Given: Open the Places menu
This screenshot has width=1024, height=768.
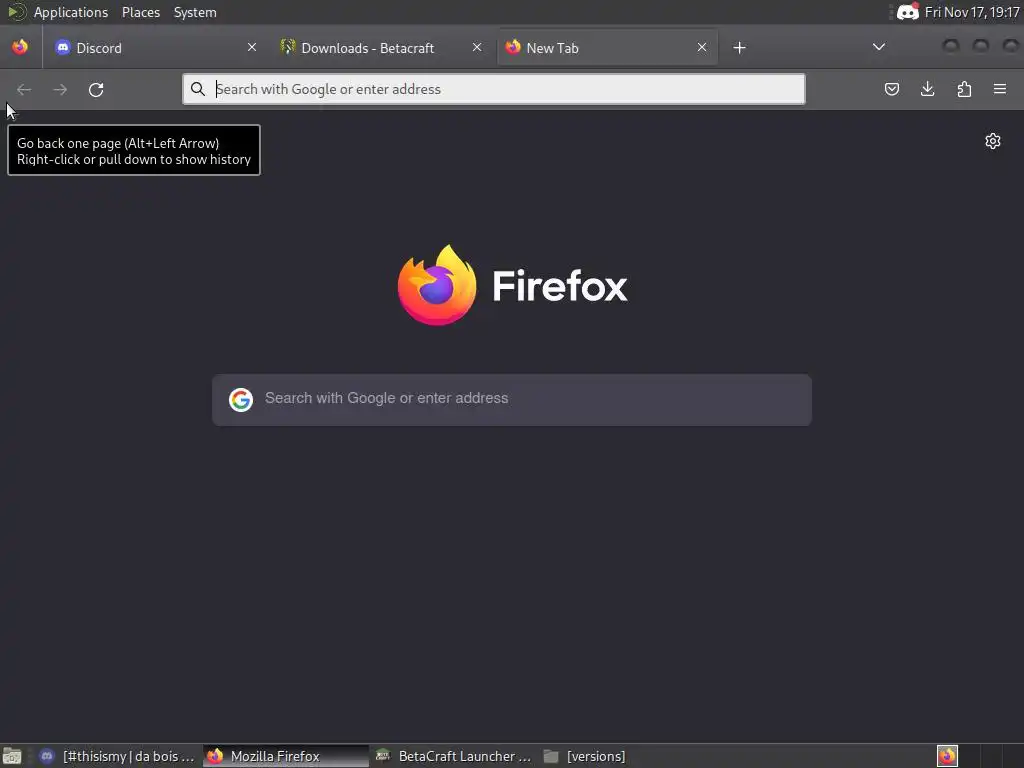Looking at the screenshot, I should click(x=140, y=12).
